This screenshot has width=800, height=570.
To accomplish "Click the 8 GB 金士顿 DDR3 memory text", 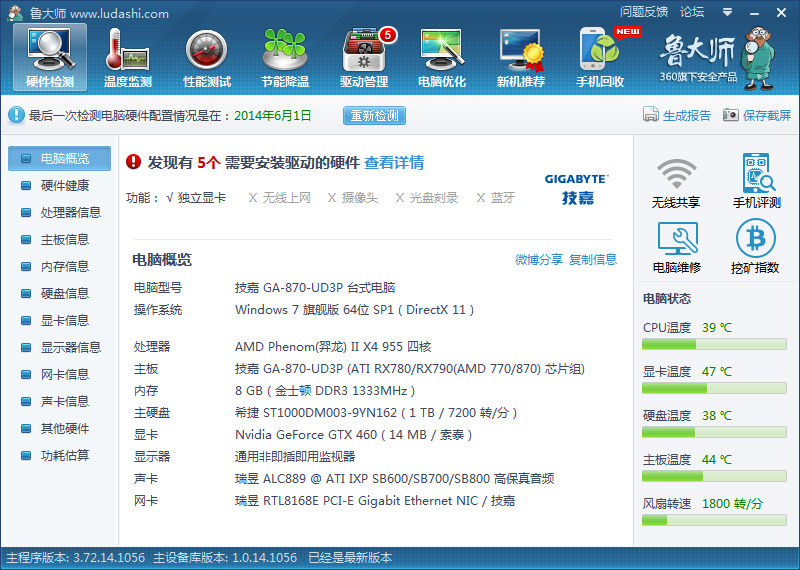I will [x=325, y=391].
